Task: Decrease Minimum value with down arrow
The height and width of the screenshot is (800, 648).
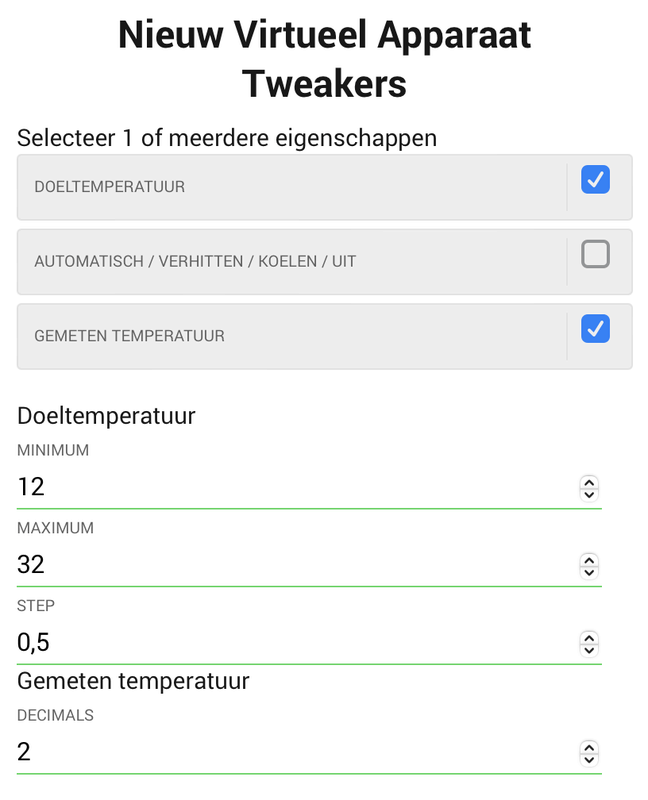Action: (x=589, y=493)
